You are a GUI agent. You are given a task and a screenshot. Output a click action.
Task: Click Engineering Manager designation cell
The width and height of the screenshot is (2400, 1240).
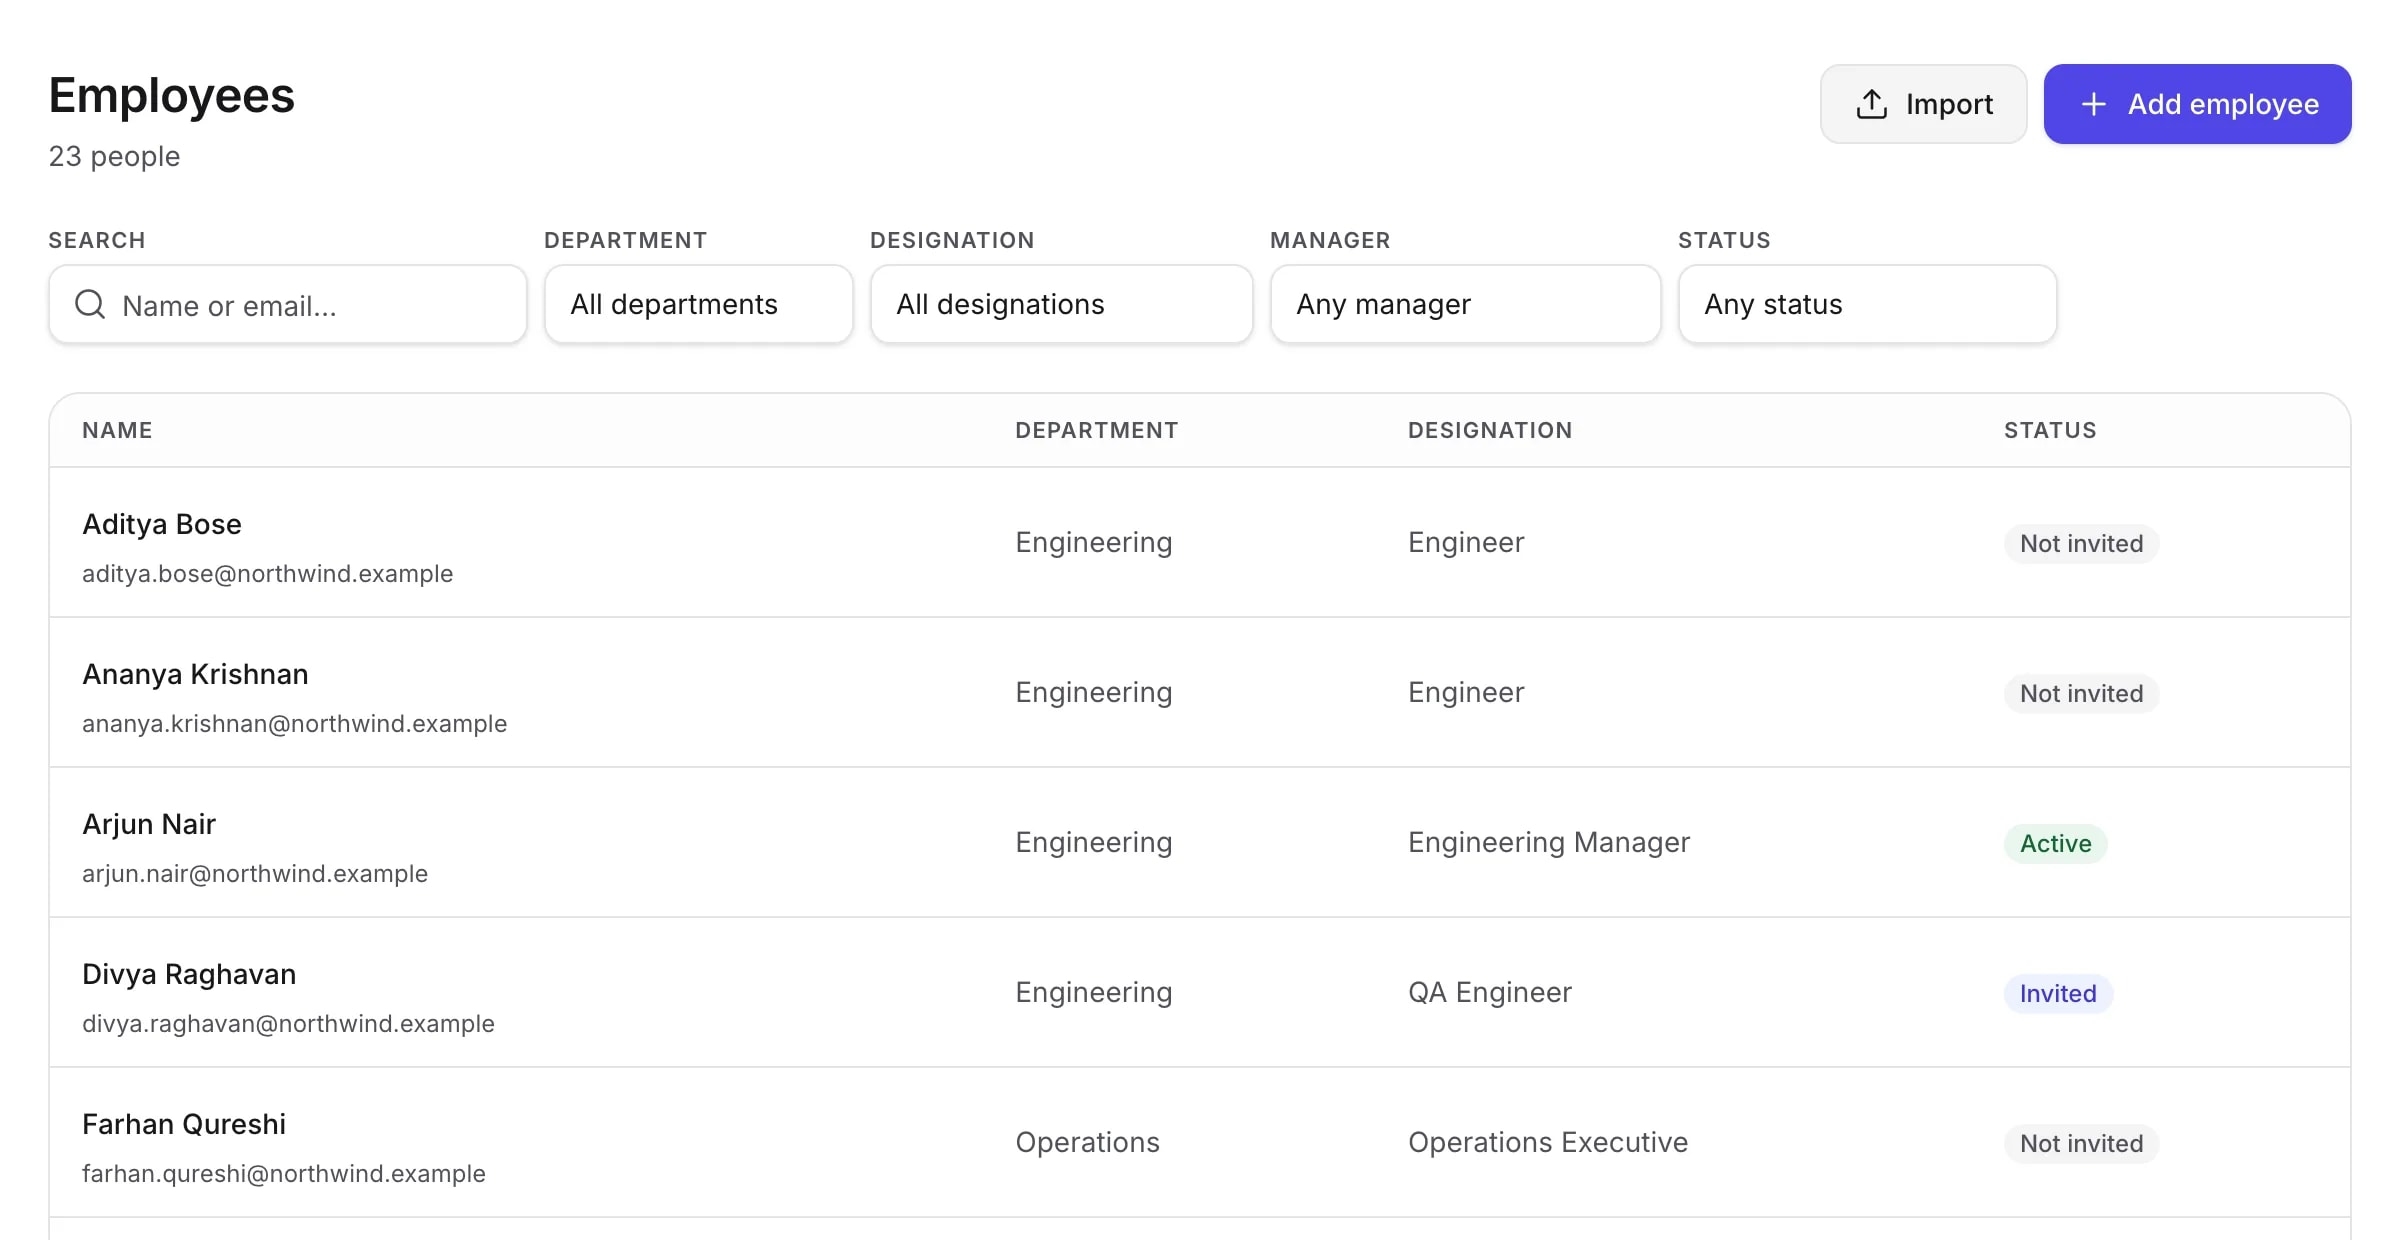1549,842
